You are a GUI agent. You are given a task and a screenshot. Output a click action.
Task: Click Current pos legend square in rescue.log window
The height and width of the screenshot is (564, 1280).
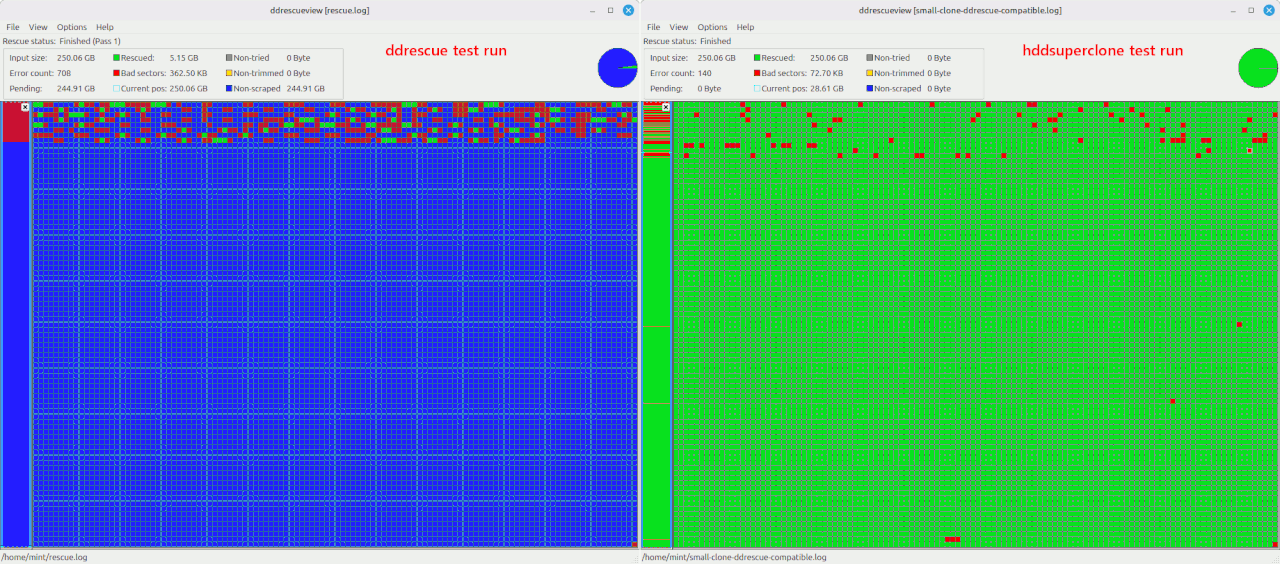(x=117, y=88)
